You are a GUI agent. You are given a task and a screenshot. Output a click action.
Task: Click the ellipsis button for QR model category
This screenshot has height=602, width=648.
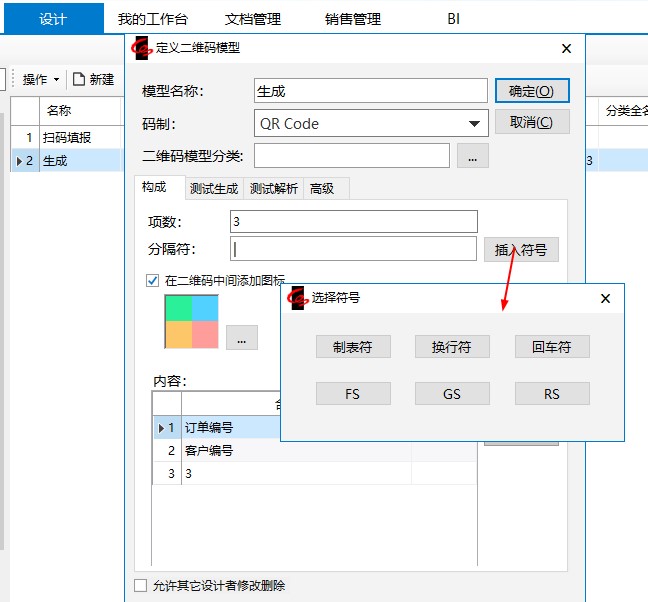472,156
